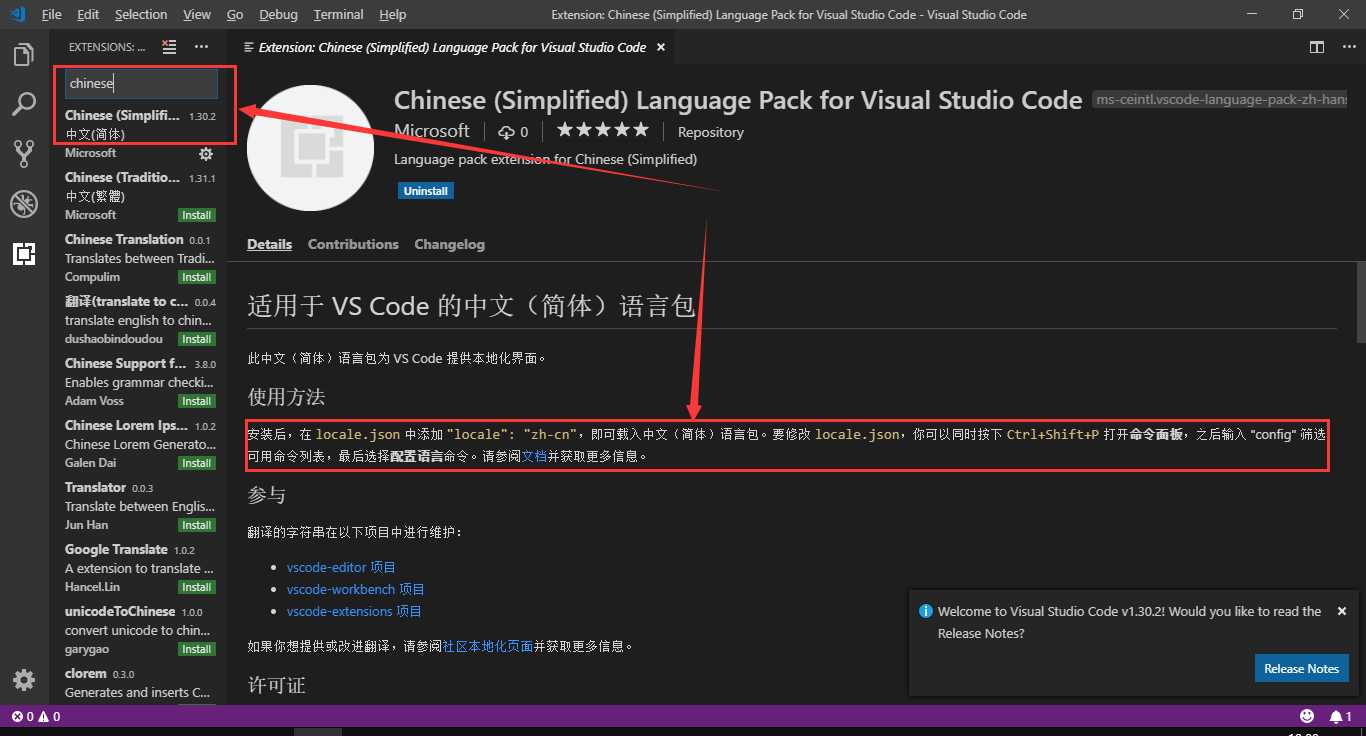Open the Extensions view in activity bar

(x=24, y=254)
